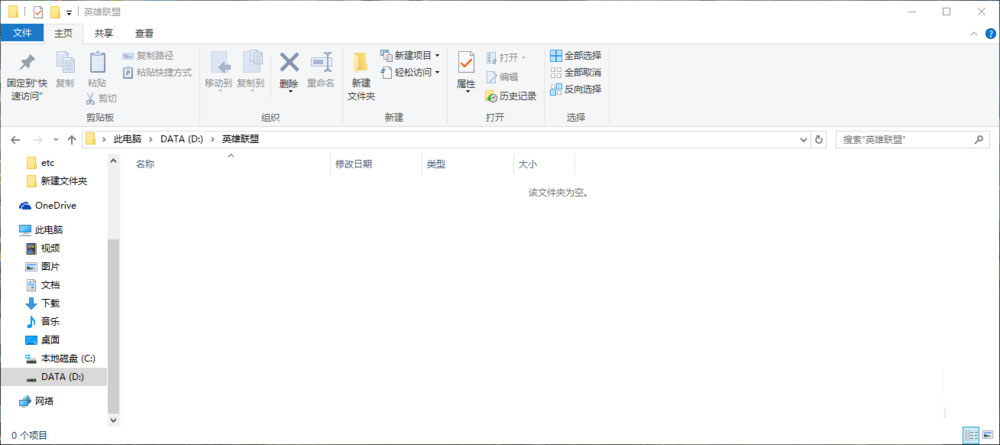Screen dimensions: 1000x445
Task: Click Select all (全部选择)
Action: click(x=575, y=55)
